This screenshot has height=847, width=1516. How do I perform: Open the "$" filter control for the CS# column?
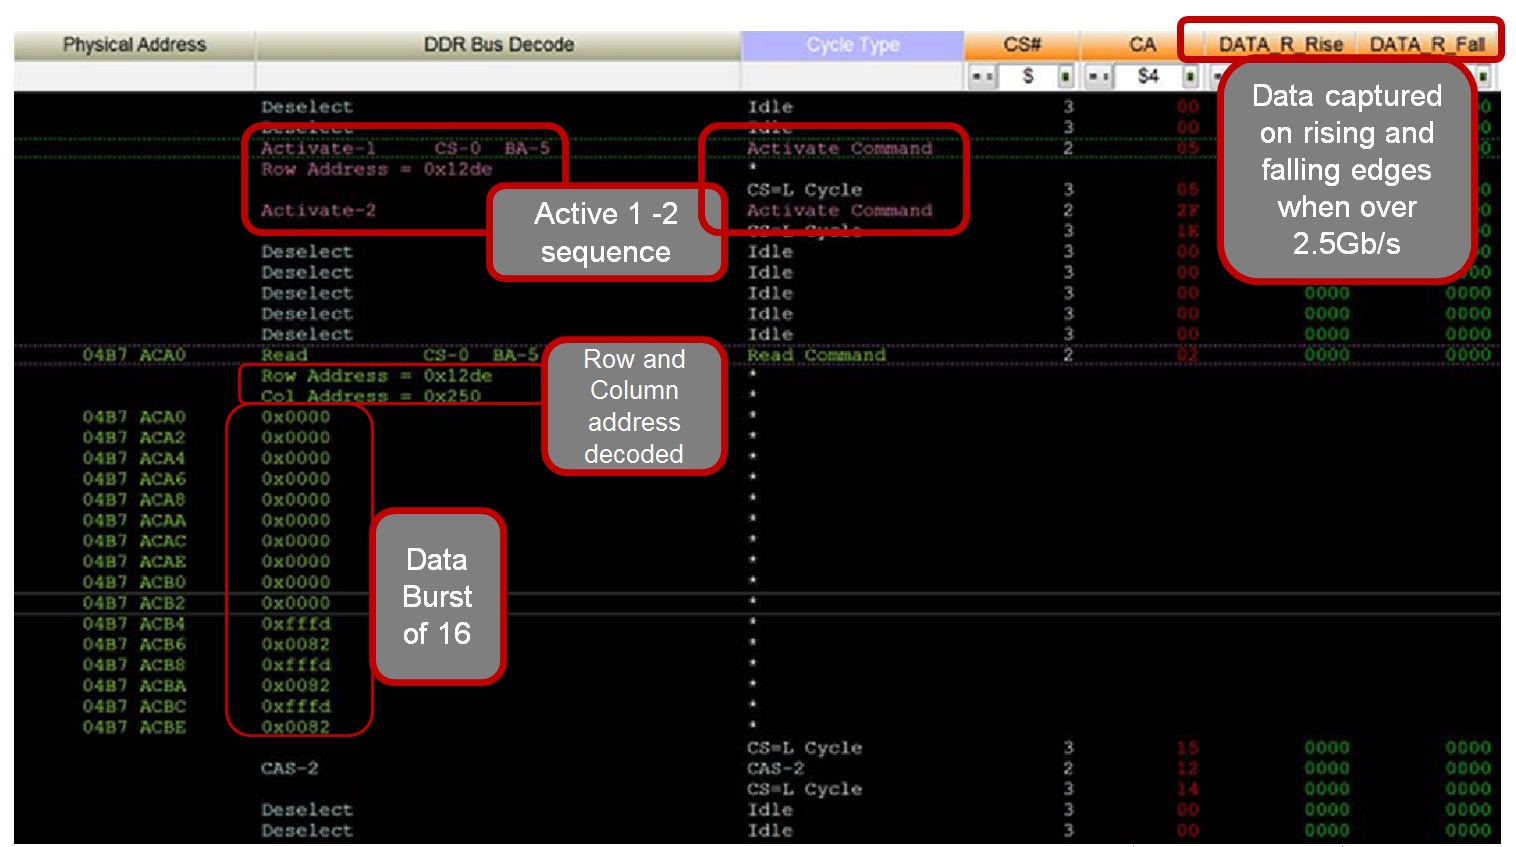pyautogui.click(x=1027, y=75)
